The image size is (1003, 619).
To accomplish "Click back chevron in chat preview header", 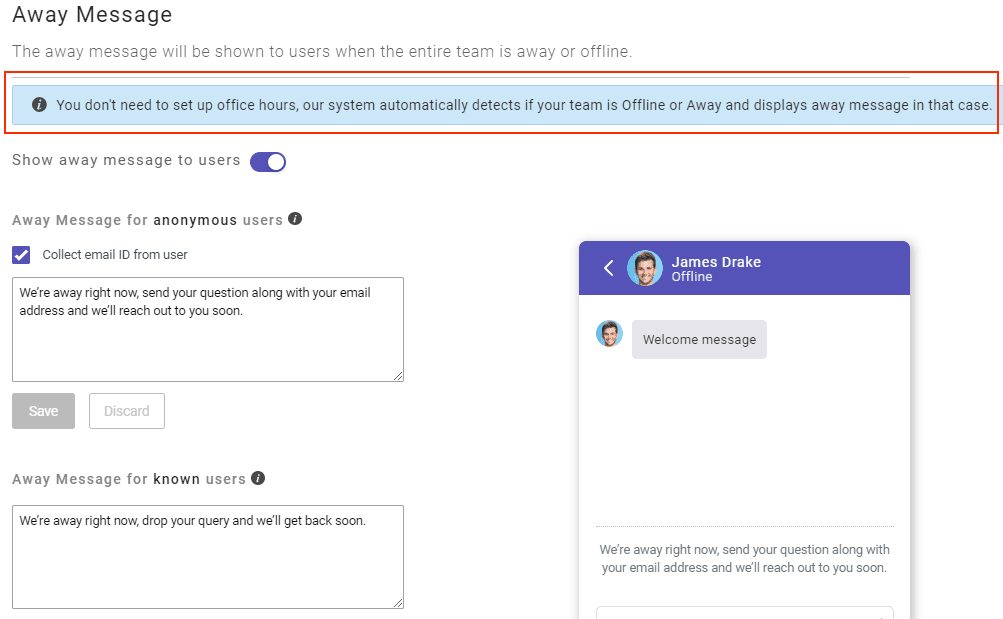I will click(x=608, y=268).
